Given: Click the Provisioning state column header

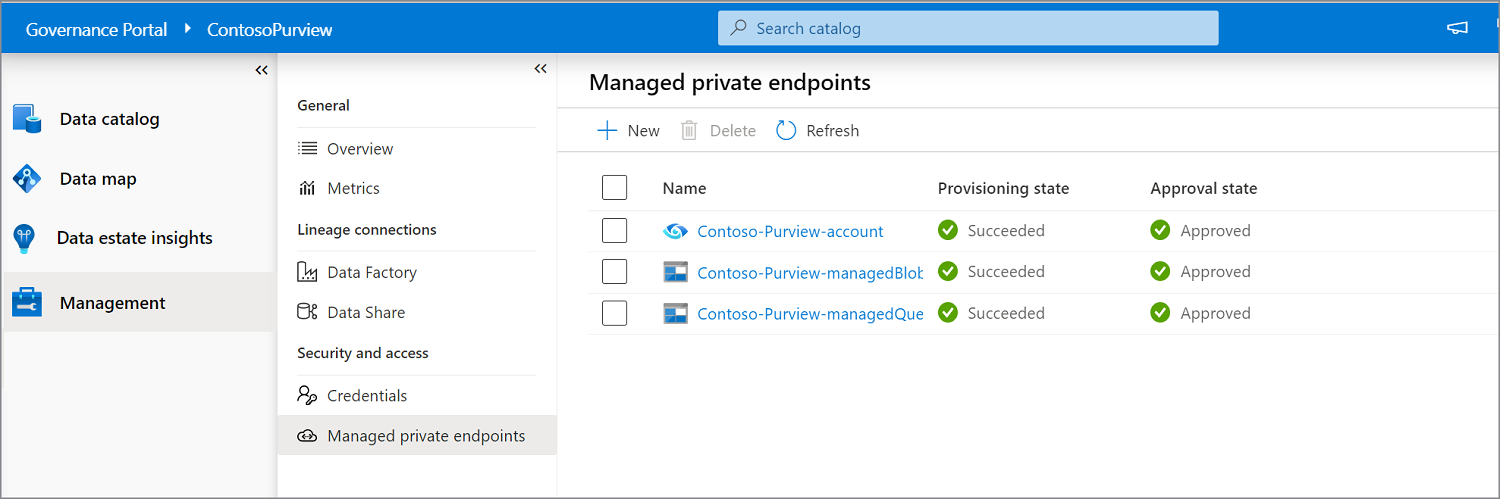Looking at the screenshot, I should click(1003, 188).
